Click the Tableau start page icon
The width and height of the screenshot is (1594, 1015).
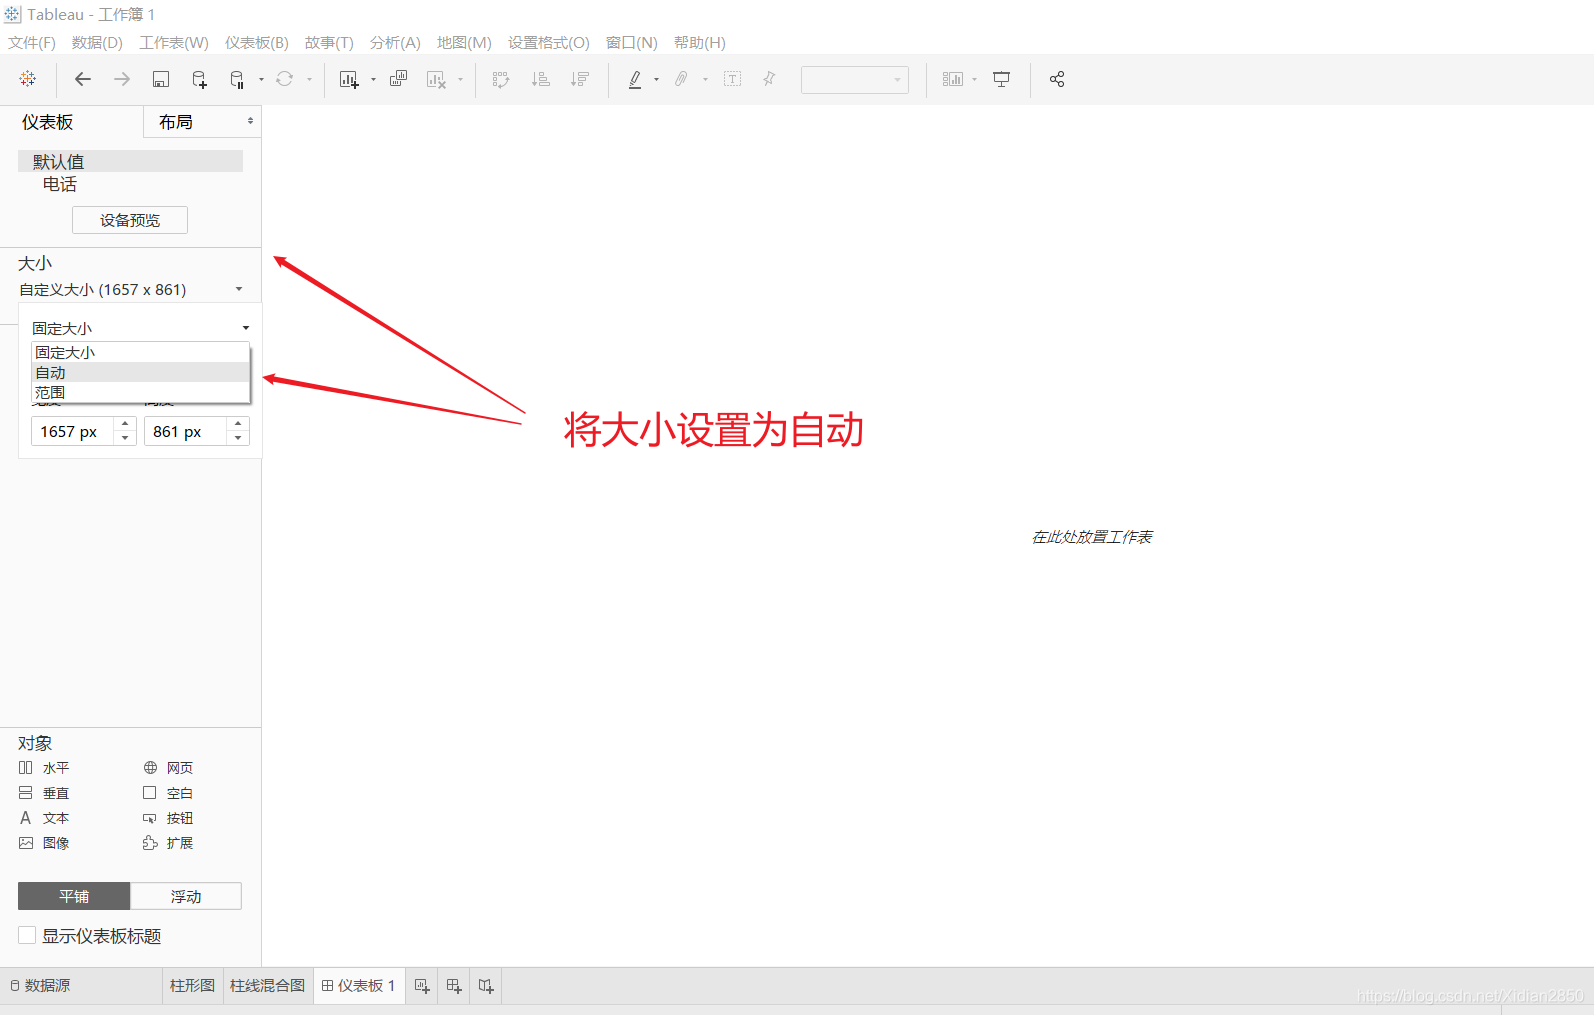[x=28, y=79]
